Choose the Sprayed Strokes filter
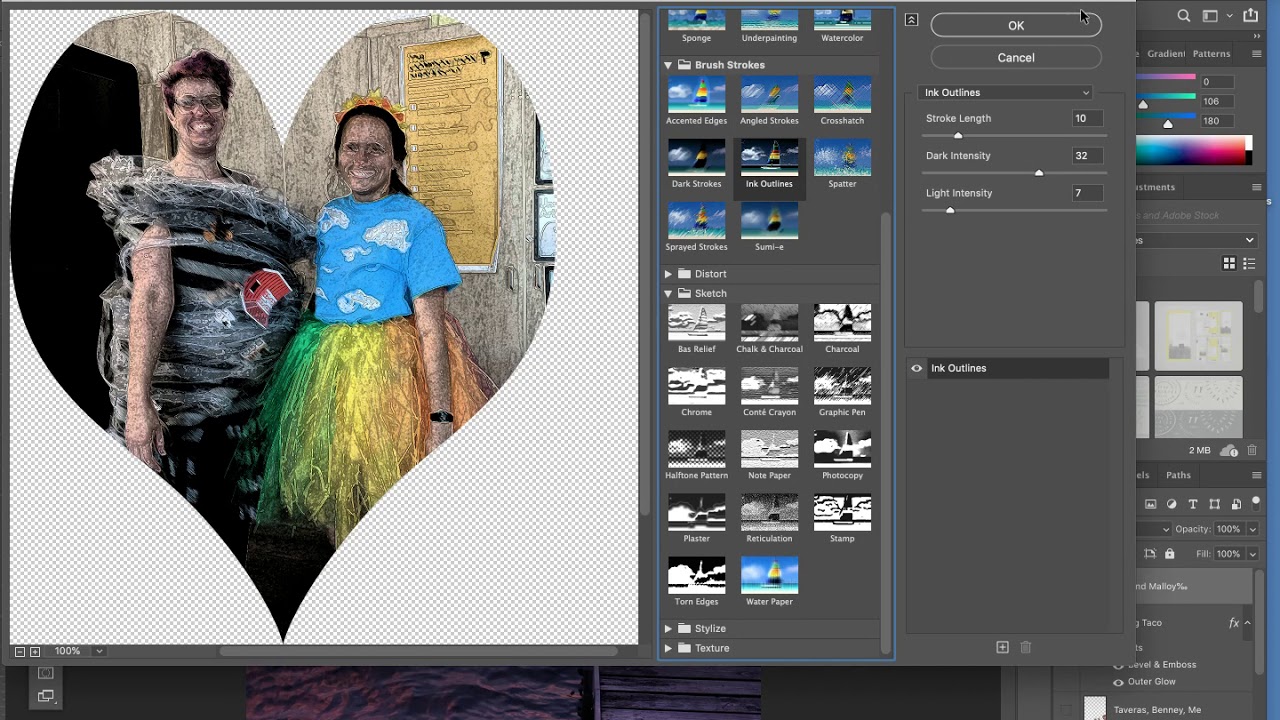This screenshot has height=720, width=1280. pos(697,221)
